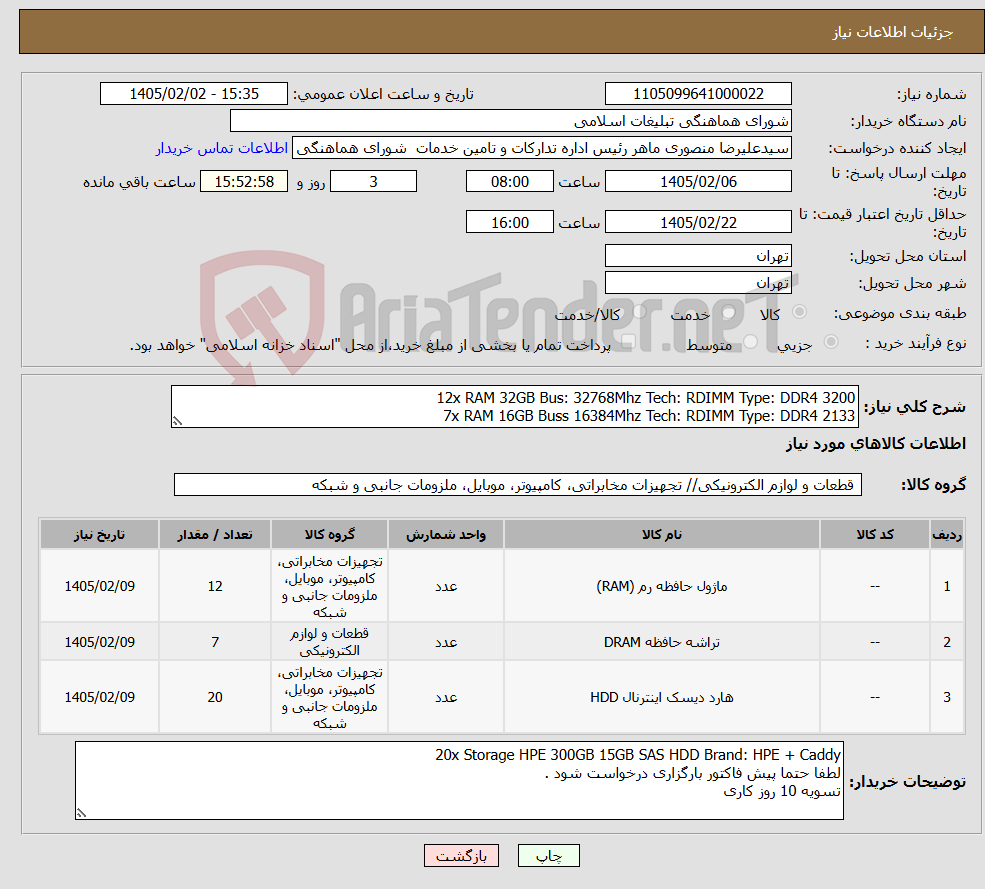Click the date 1405/02/09 in HDD row
The image size is (985, 889).
coord(99,697)
